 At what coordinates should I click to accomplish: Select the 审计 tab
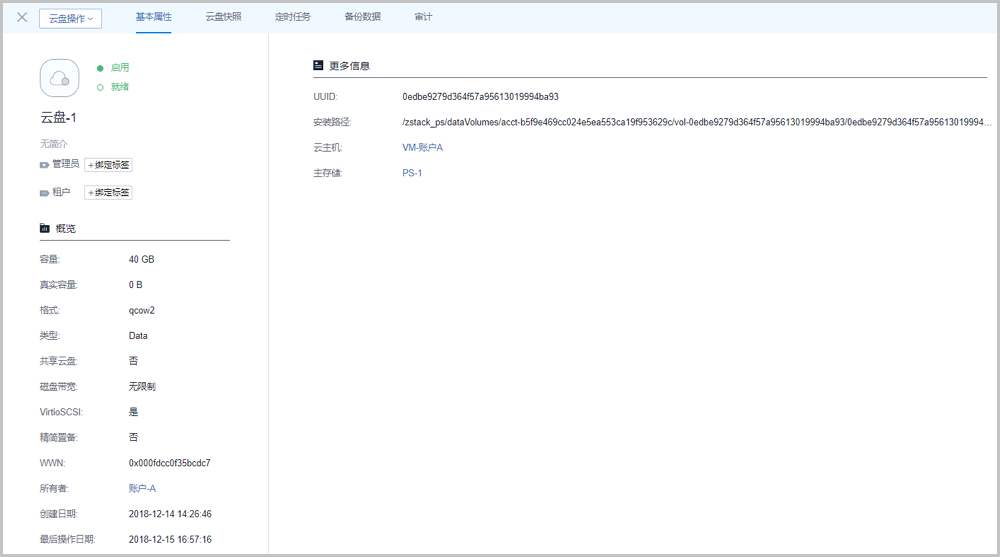tap(423, 17)
